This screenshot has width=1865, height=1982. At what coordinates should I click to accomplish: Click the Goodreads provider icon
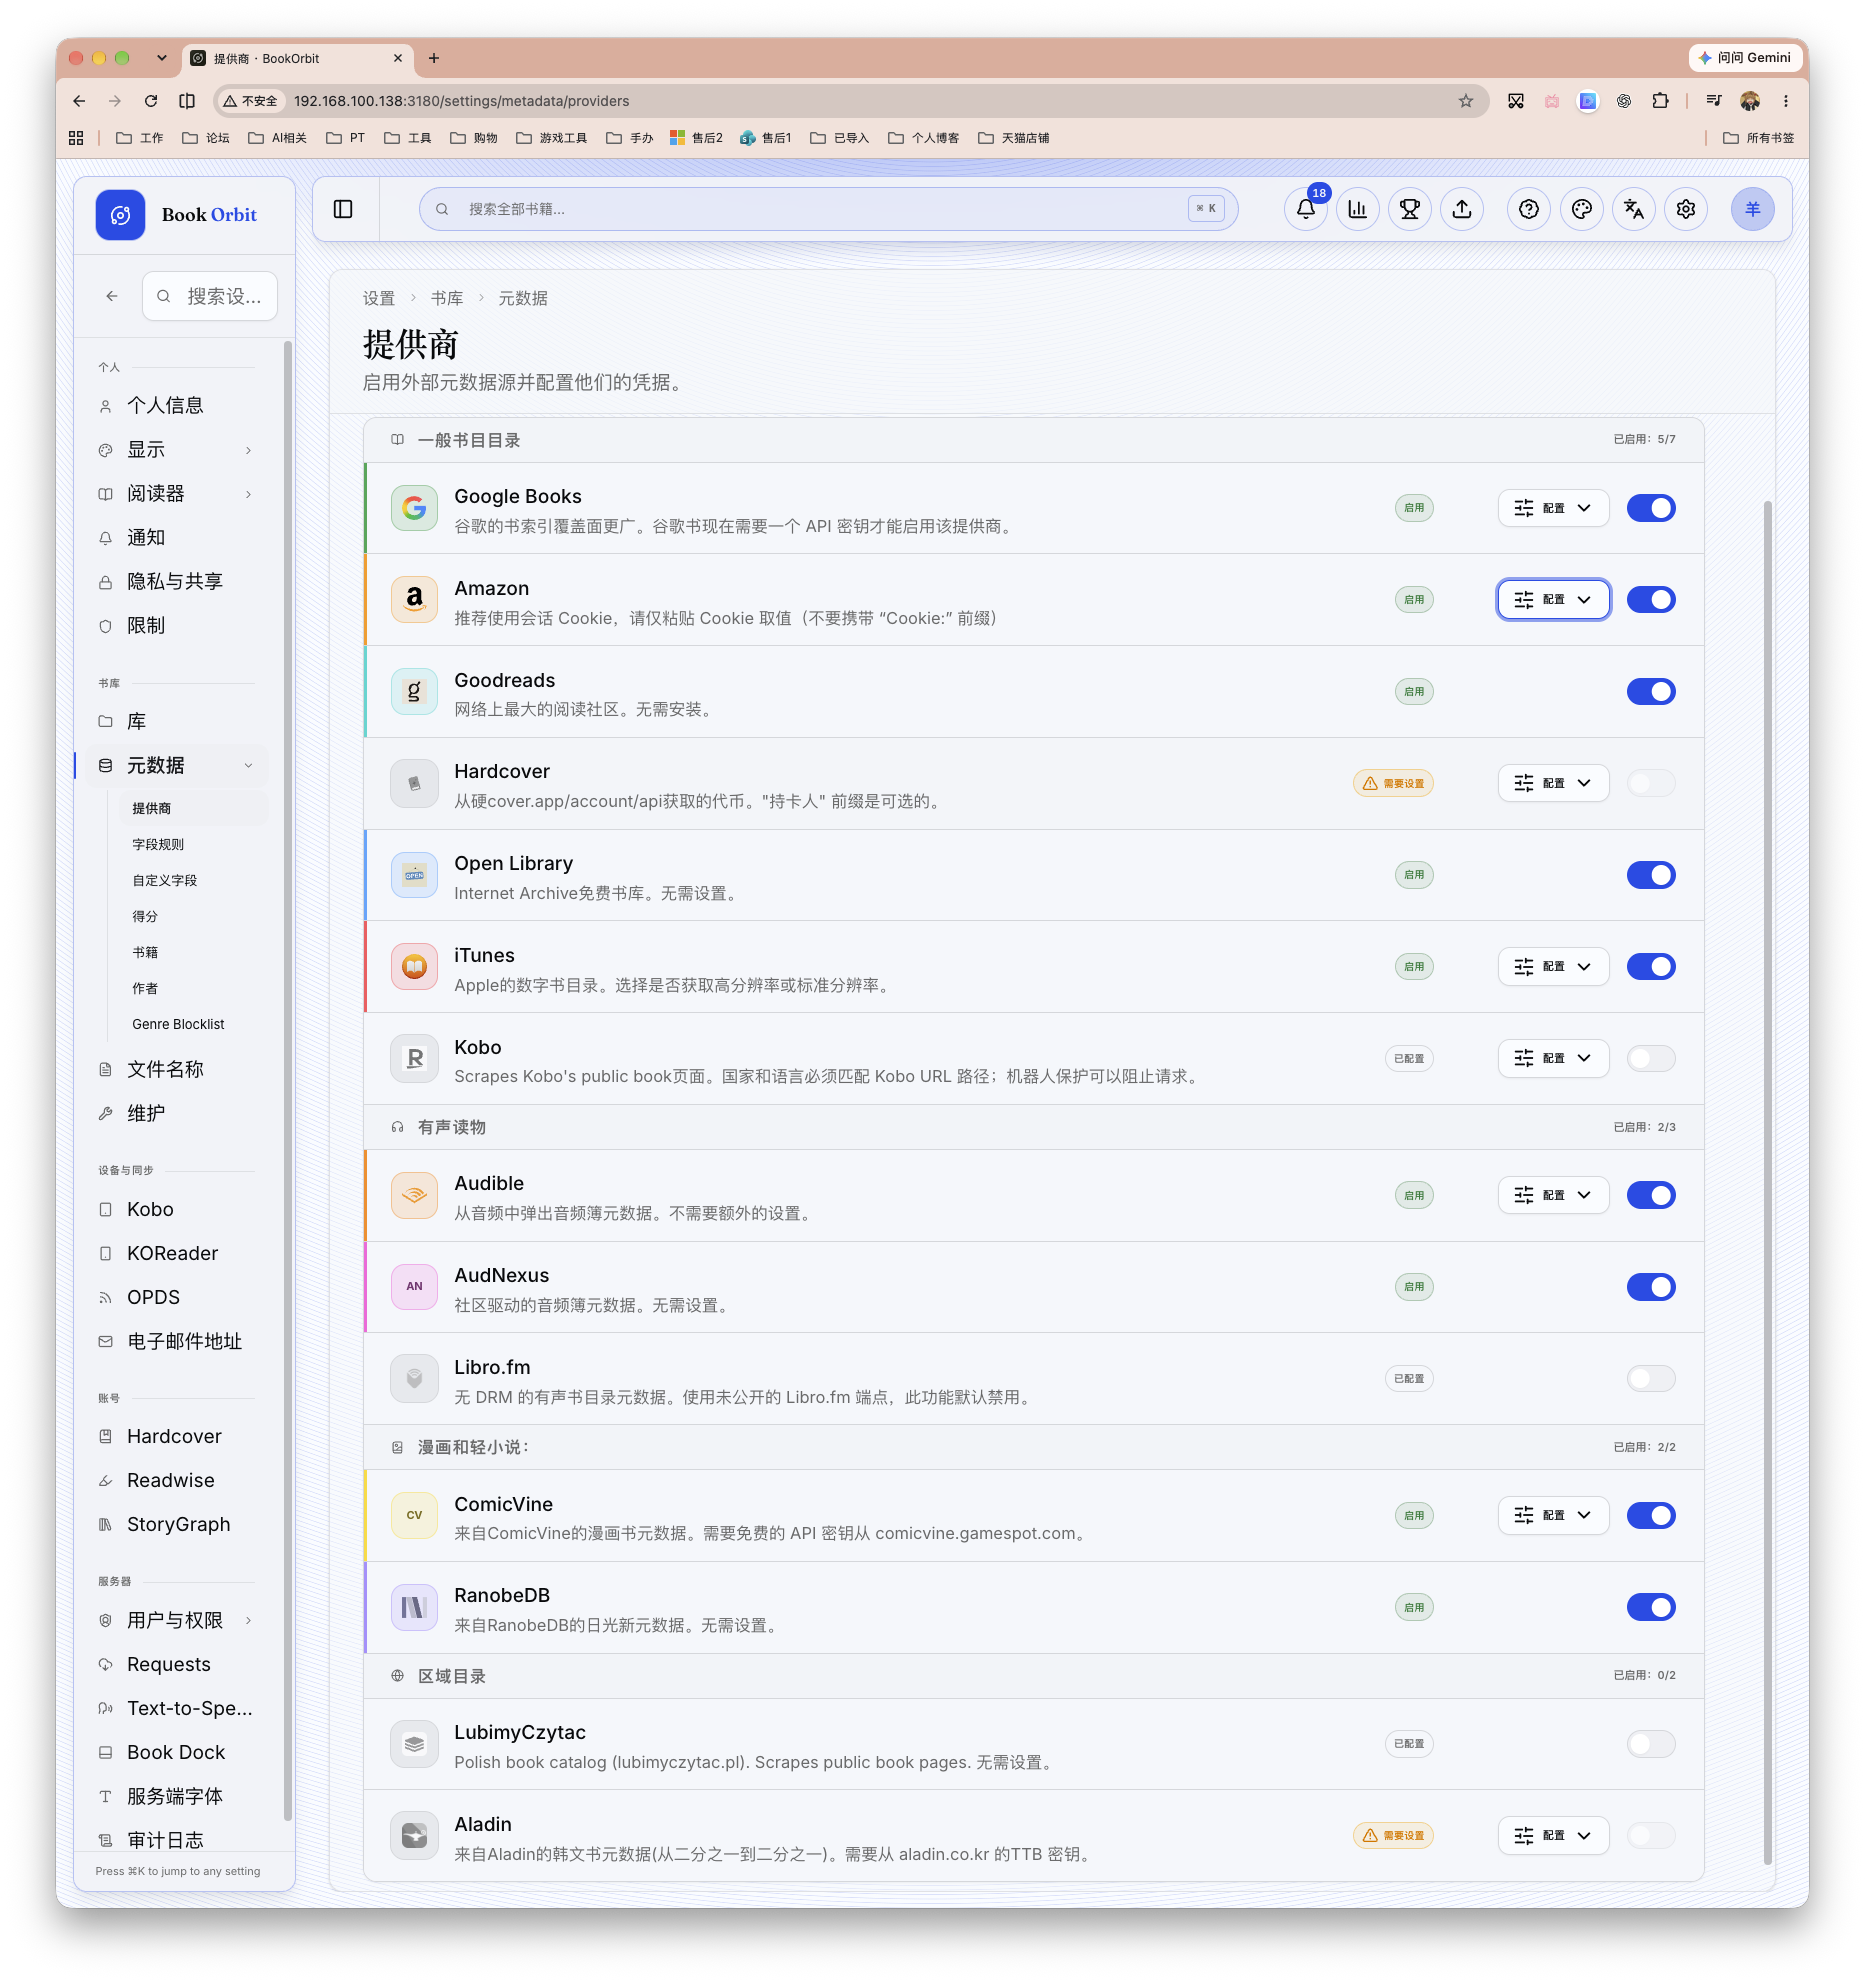click(x=414, y=692)
